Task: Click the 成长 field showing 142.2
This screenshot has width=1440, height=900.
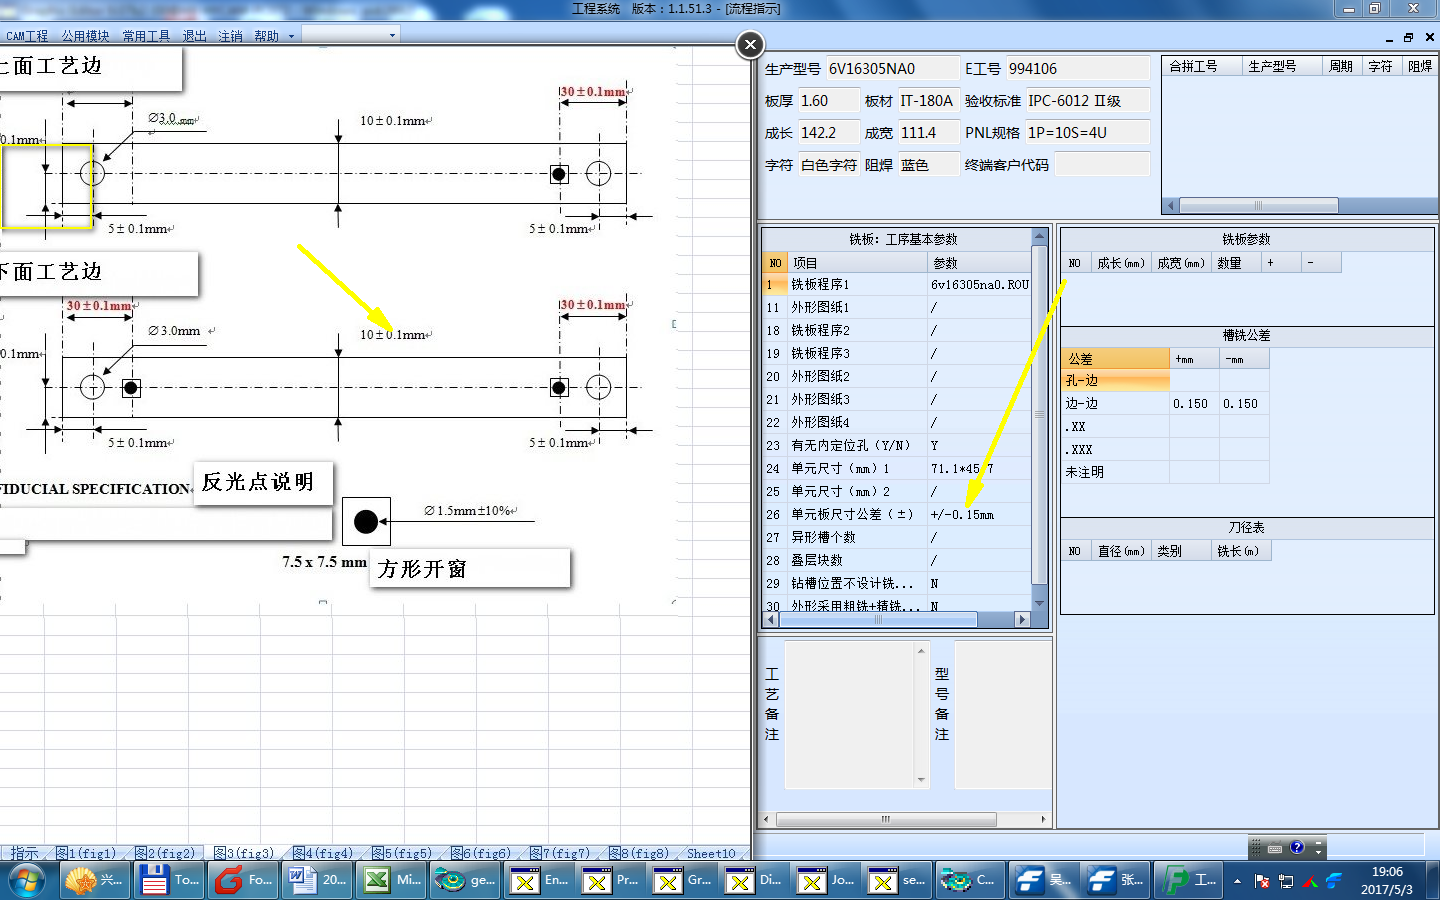Action: (828, 133)
